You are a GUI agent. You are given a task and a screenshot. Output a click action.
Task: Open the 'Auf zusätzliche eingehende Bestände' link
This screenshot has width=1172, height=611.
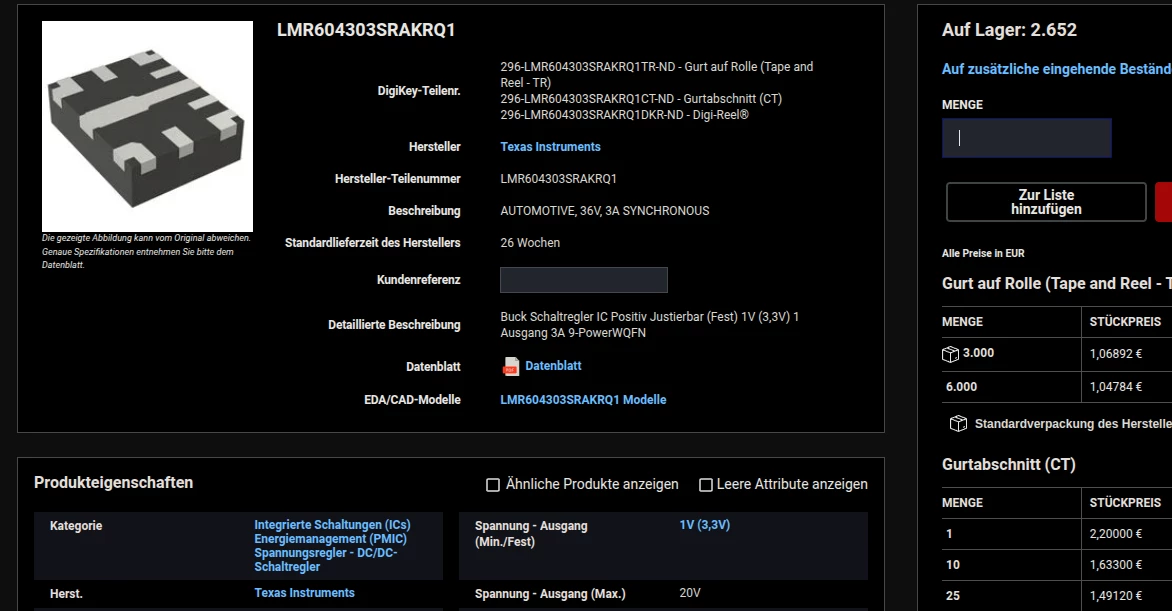(x=1057, y=69)
